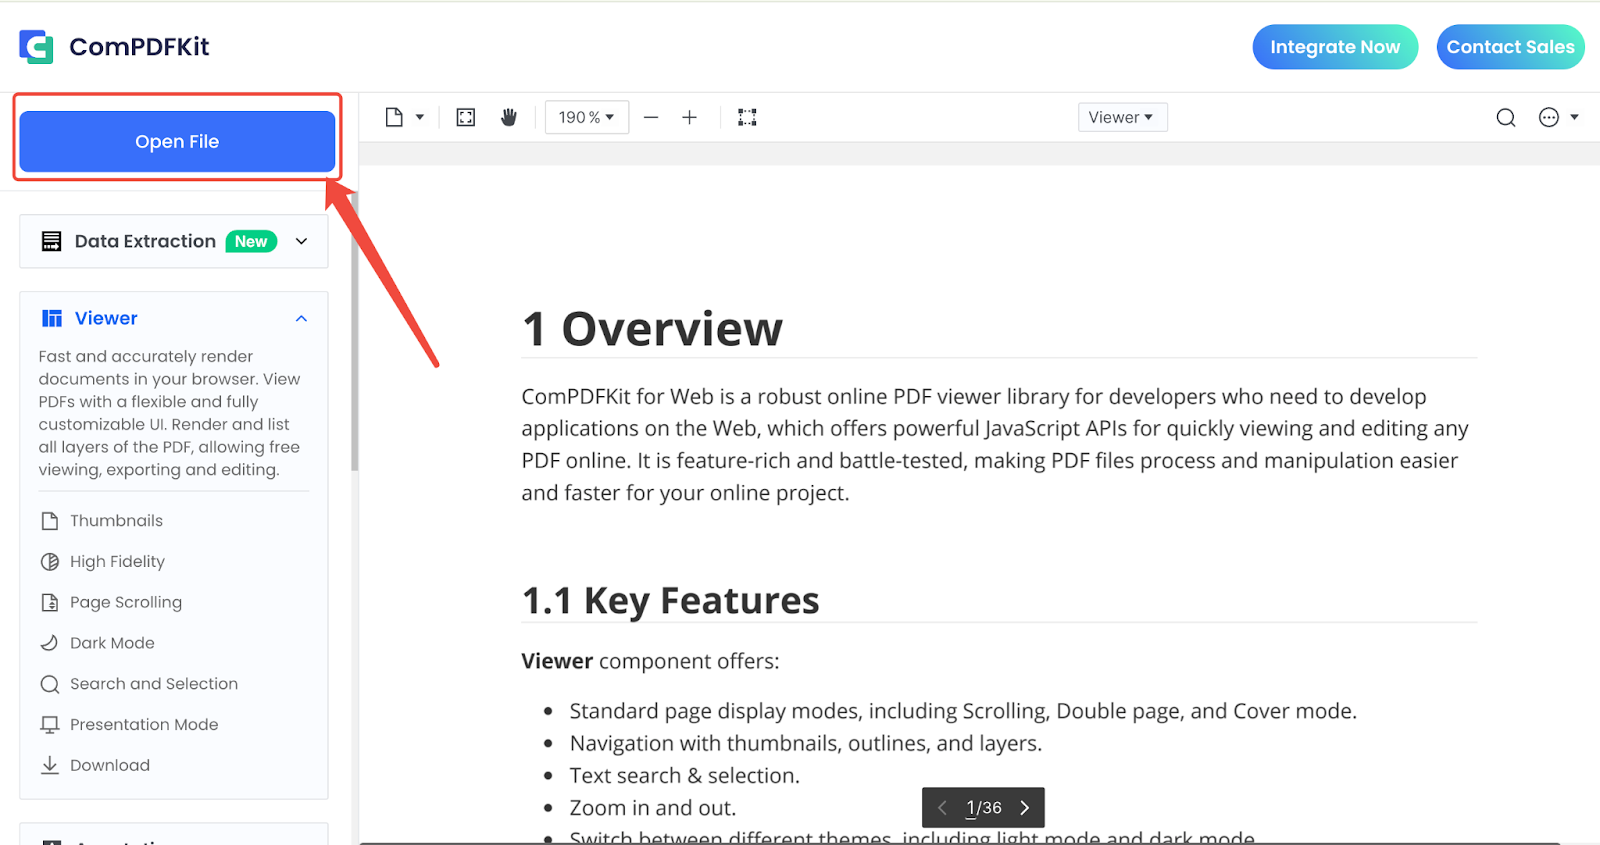Click the 'Text search & selection.' bullet
Viewport: 1600px width, 845px height.
685,775
